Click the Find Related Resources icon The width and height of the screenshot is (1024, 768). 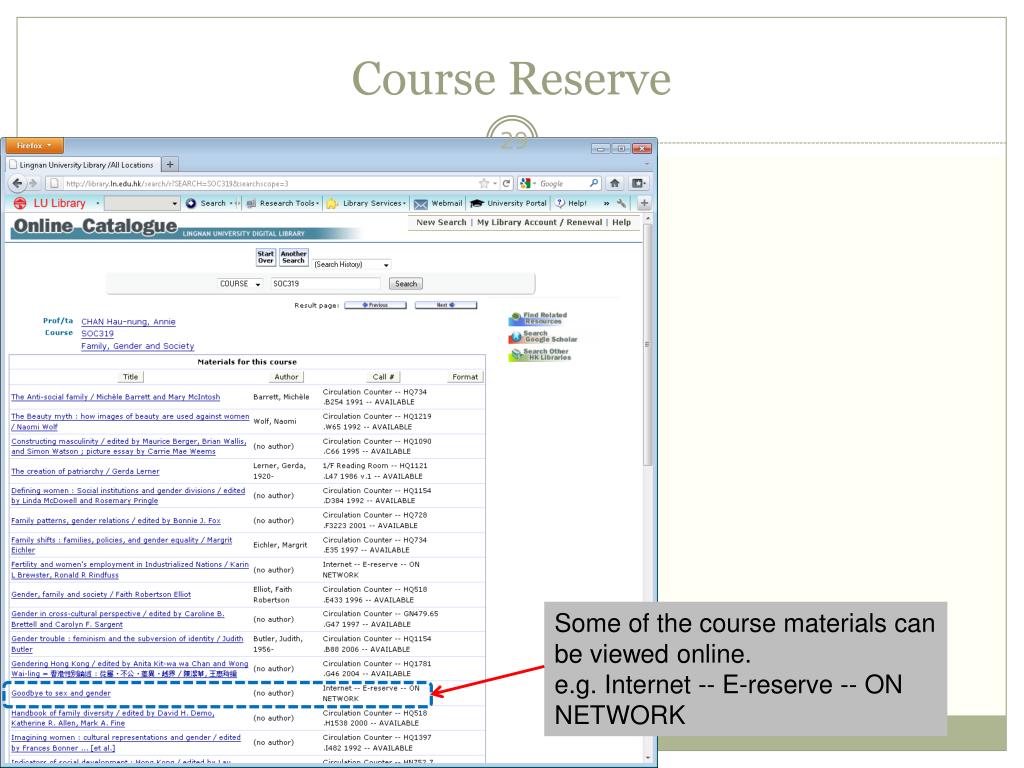[537, 319]
